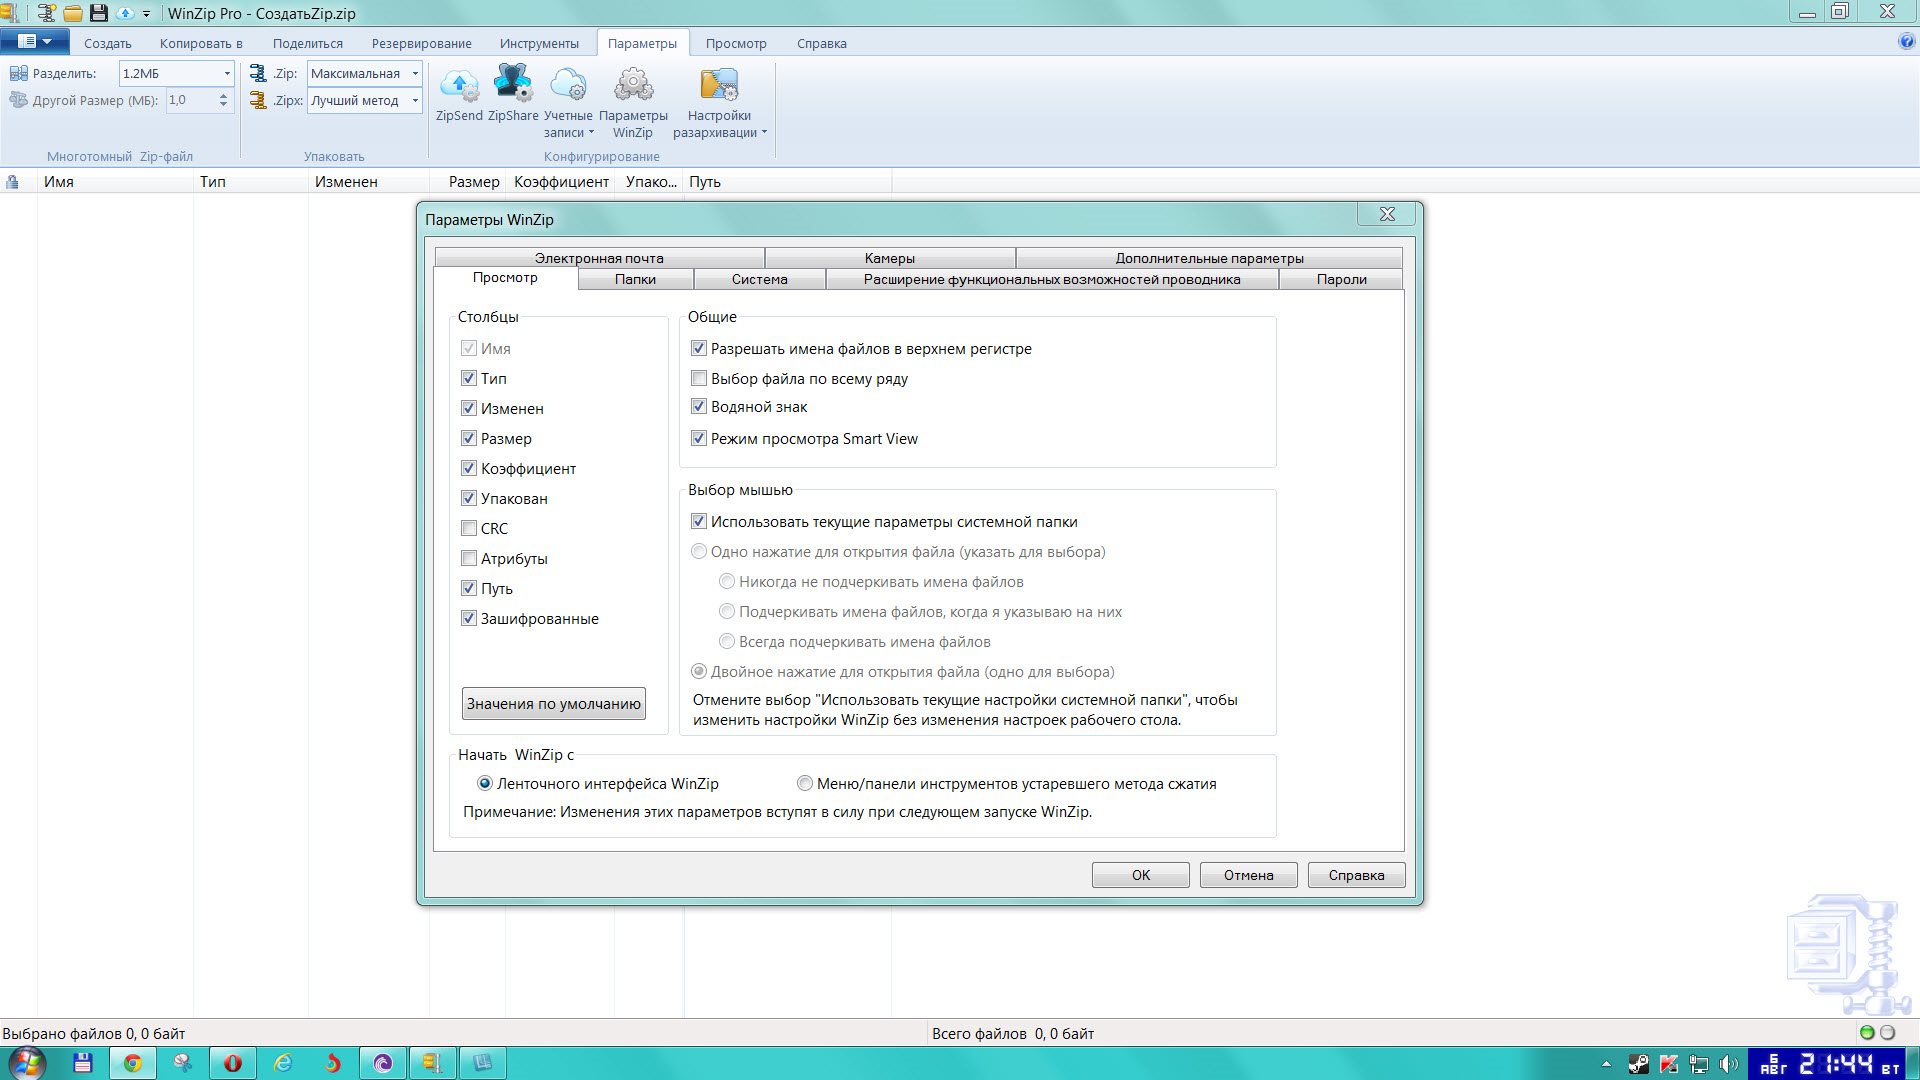Click the dialog Справка button

tap(1356, 875)
